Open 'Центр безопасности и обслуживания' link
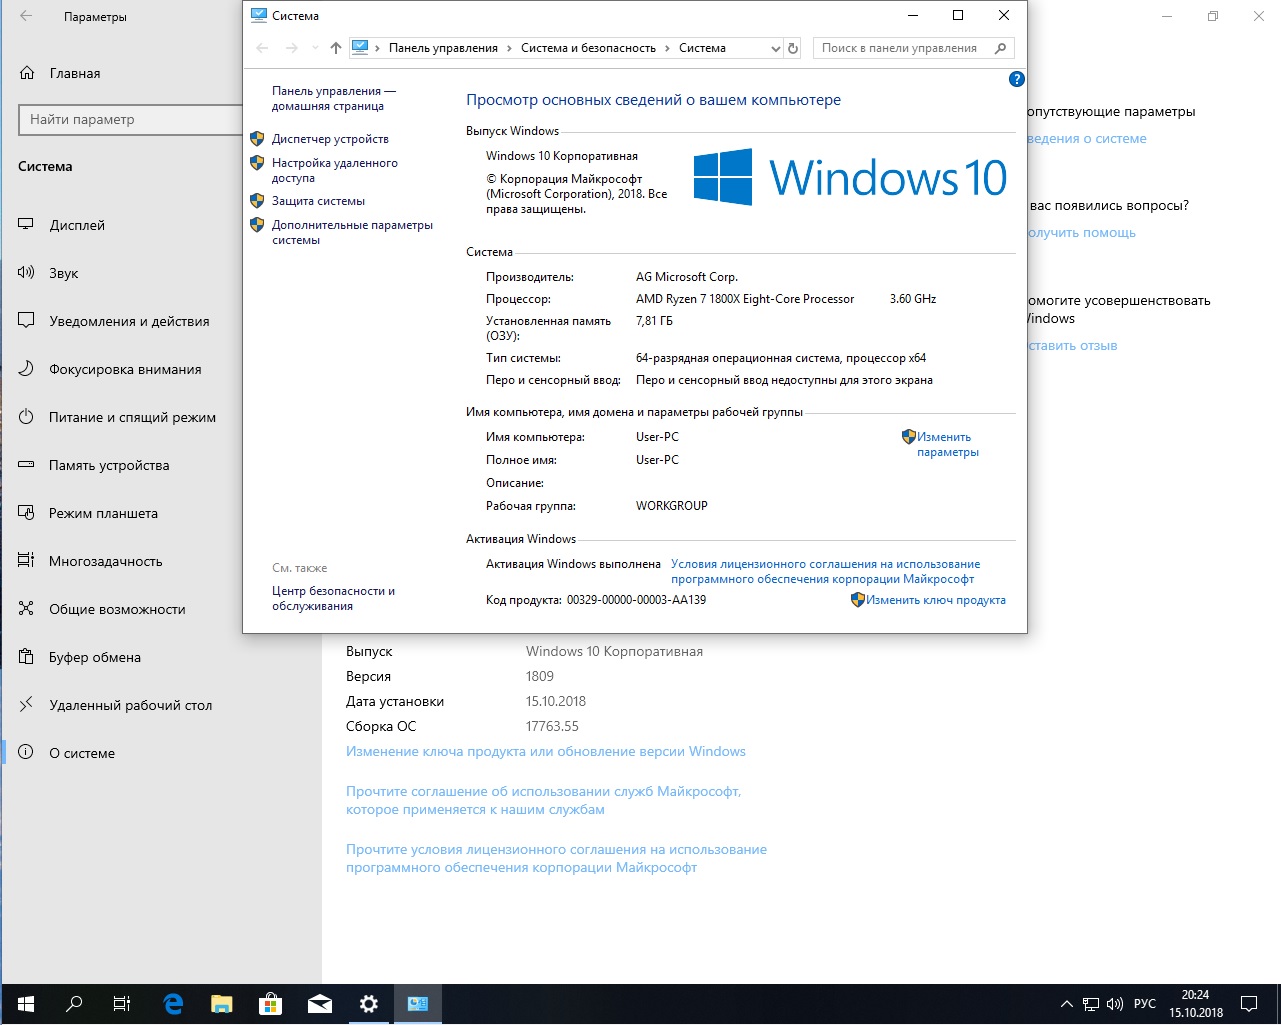 (x=333, y=598)
